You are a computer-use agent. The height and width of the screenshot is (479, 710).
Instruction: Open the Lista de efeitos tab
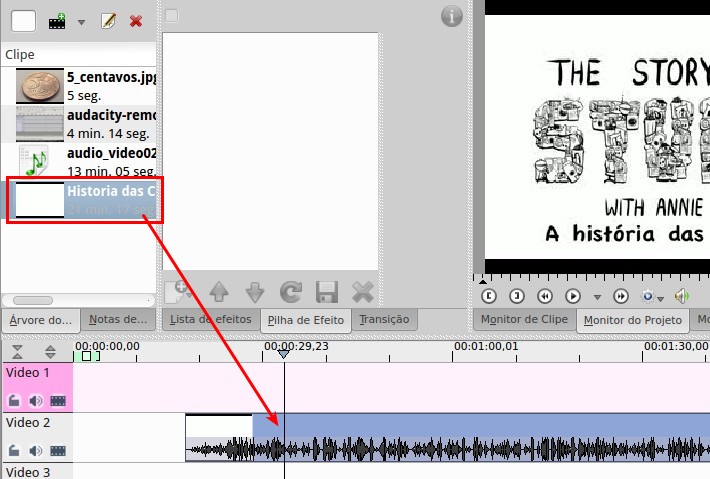pos(209,319)
